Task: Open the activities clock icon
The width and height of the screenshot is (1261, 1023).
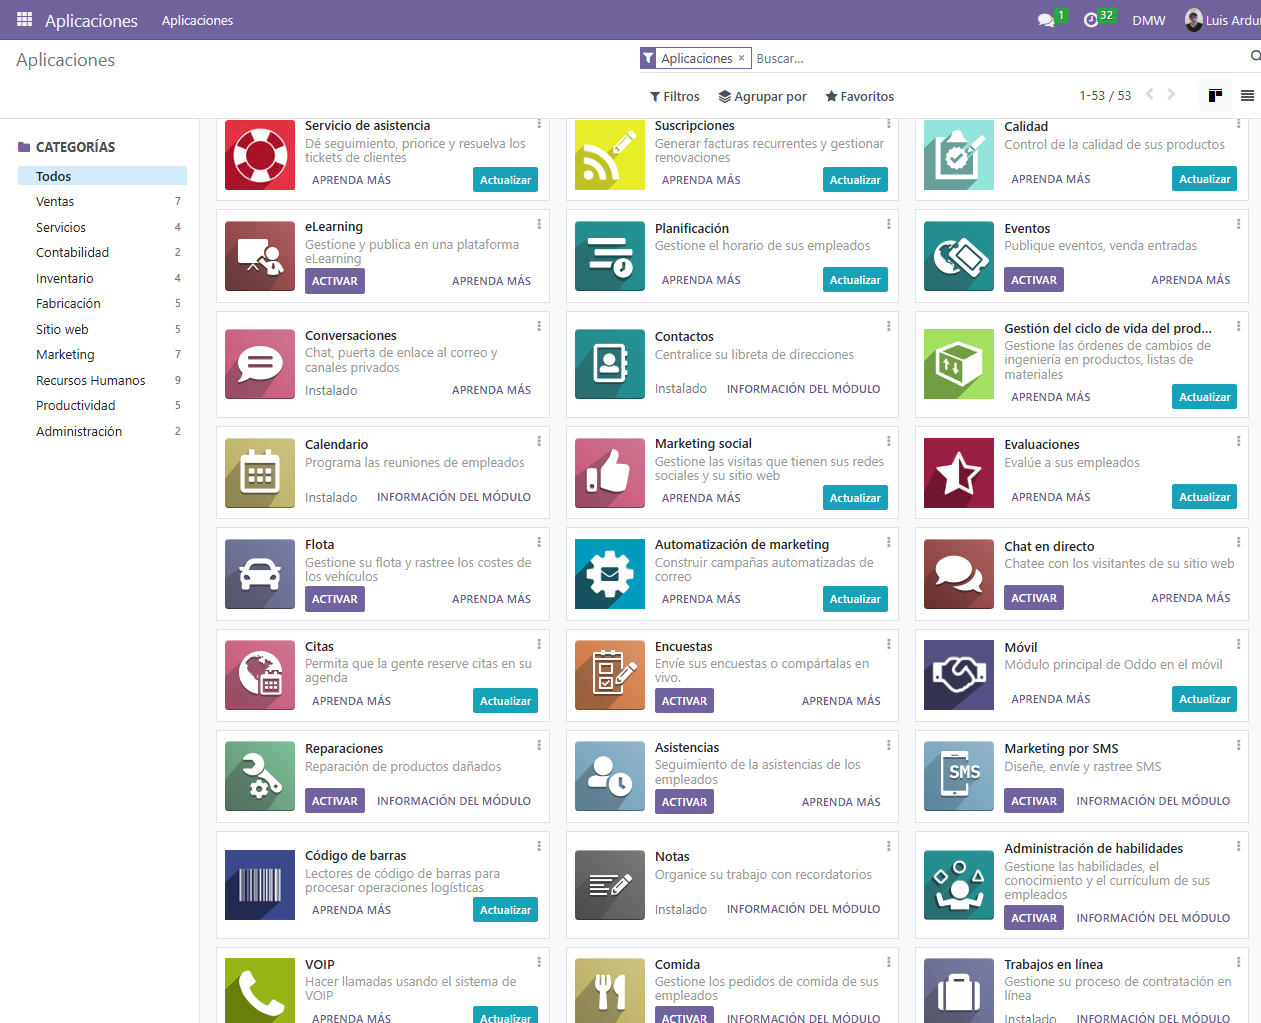Action: 1091,20
